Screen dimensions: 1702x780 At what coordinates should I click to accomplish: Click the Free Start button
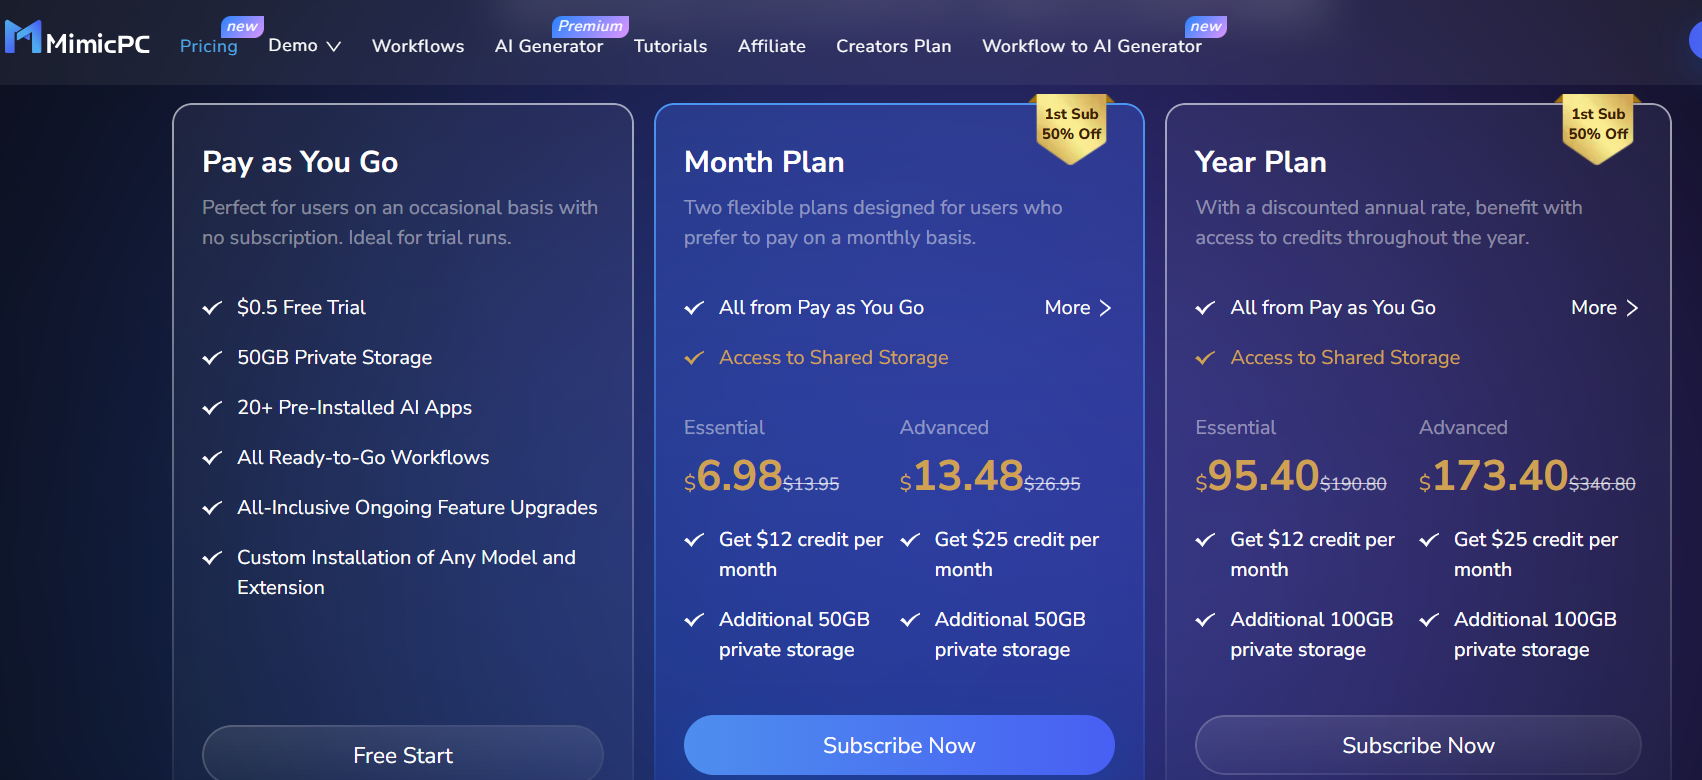(403, 755)
